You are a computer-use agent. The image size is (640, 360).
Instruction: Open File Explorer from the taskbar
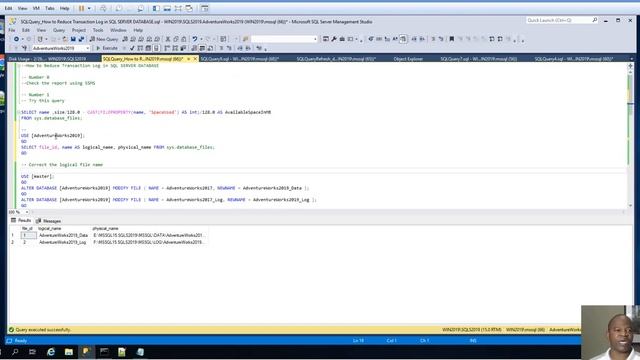(69, 352)
